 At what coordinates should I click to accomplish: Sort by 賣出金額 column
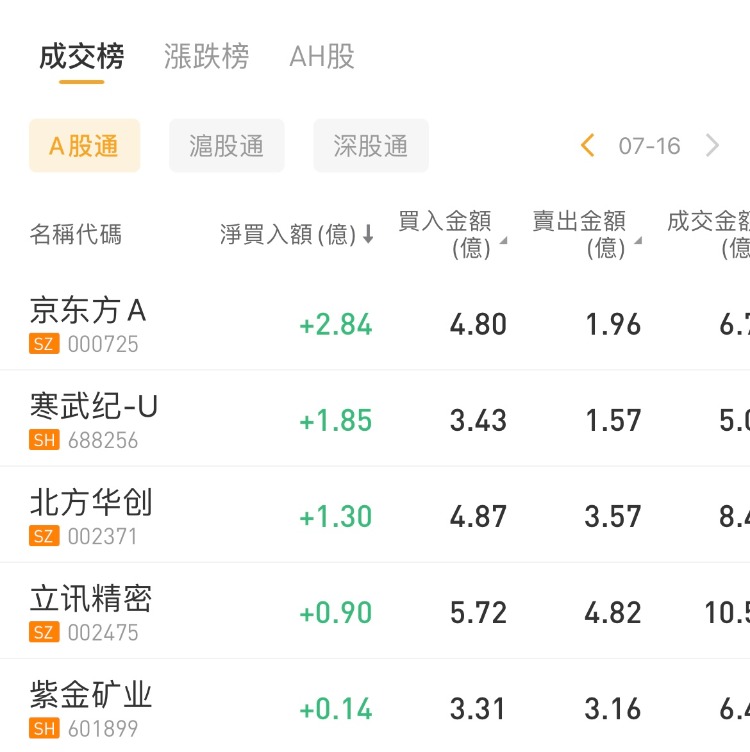point(586,234)
